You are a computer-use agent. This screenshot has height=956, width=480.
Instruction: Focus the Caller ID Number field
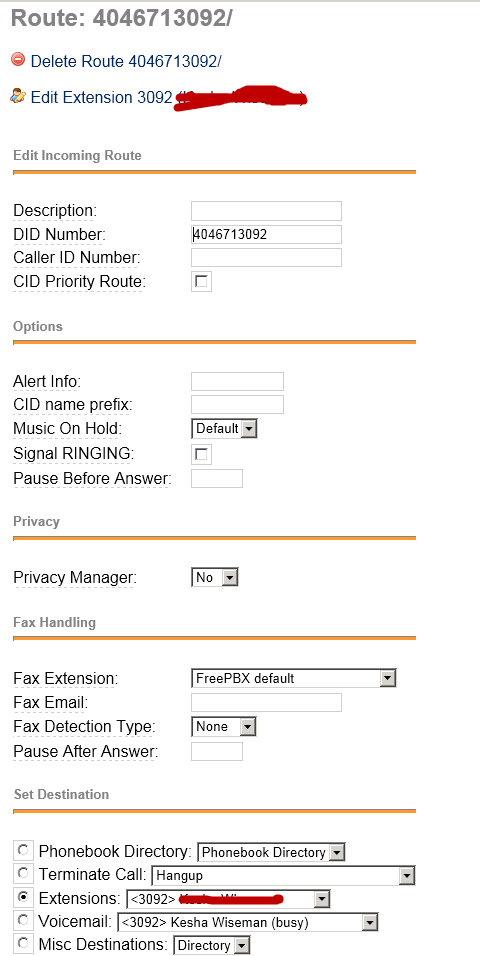click(267, 257)
